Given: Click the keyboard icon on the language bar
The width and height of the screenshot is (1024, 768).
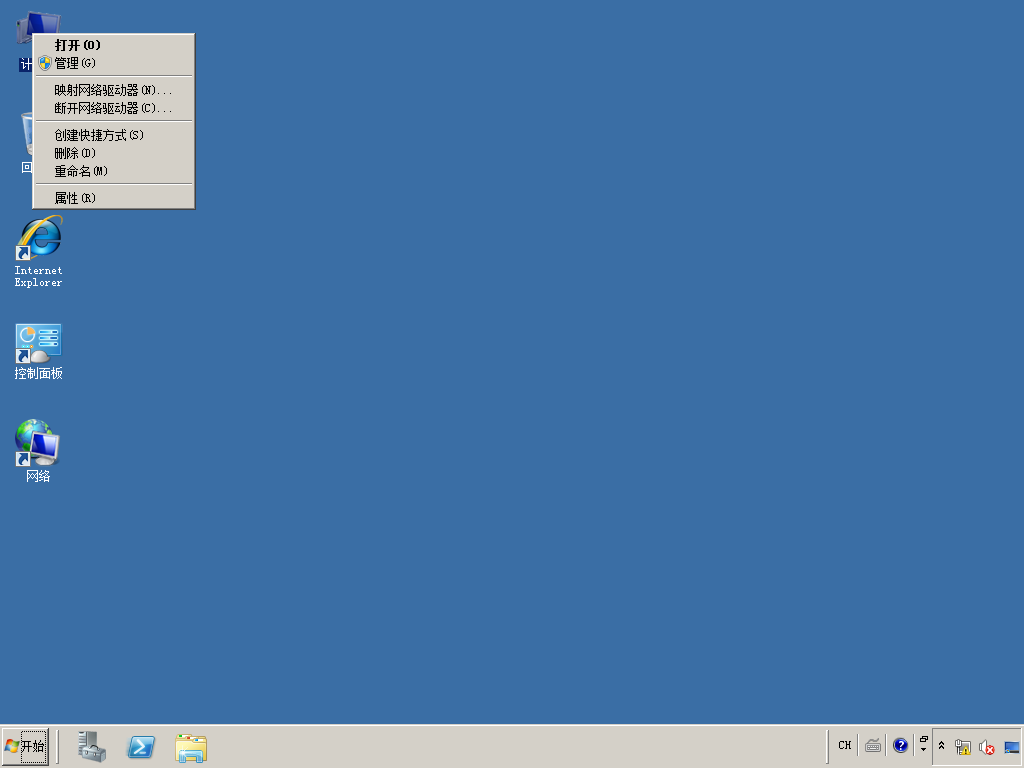Looking at the screenshot, I should [873, 745].
